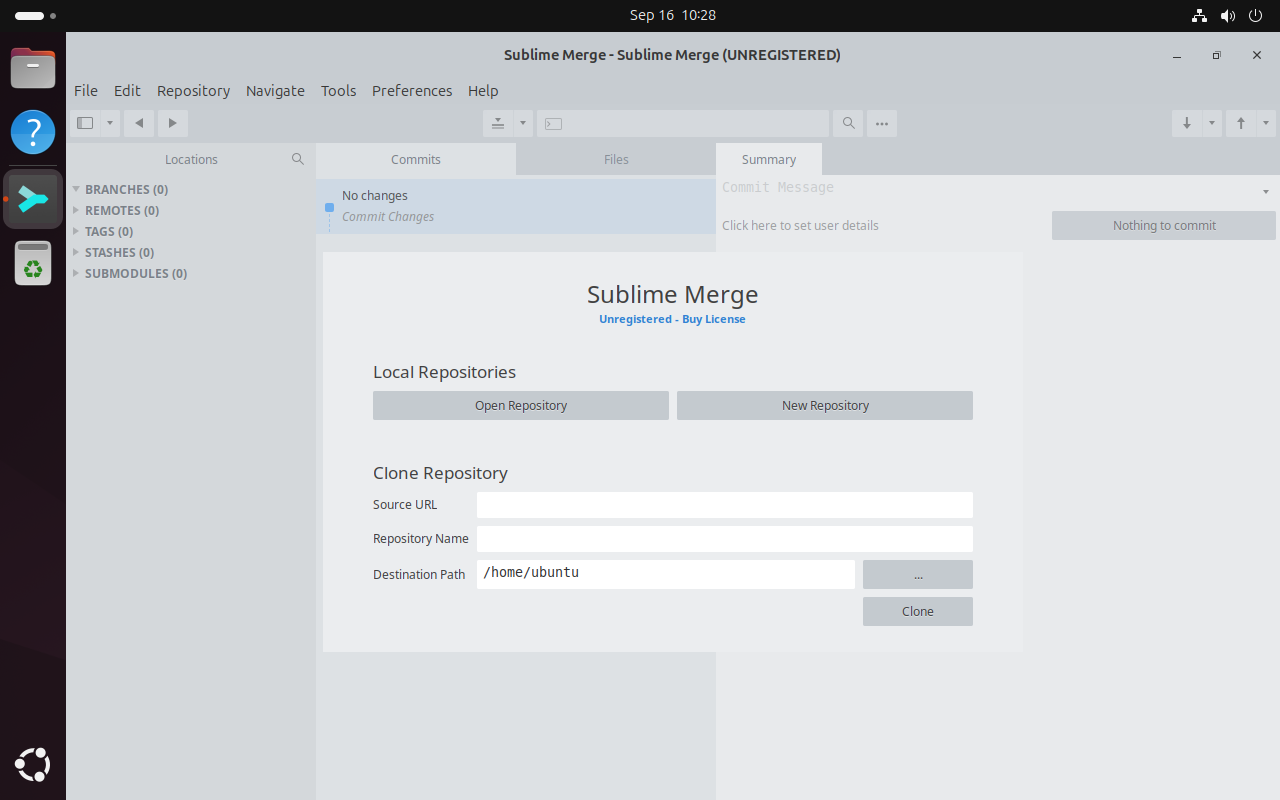Click the pull down-arrow icon
1280x800 pixels.
click(x=1187, y=123)
